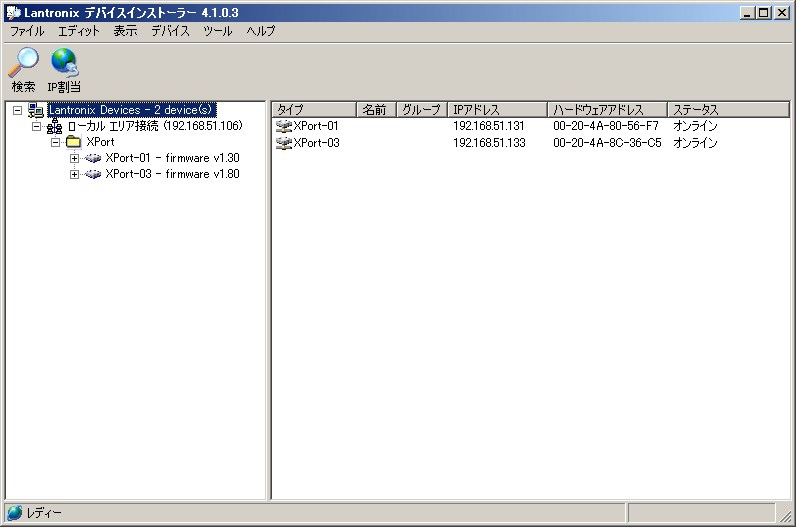Select XPort-03 - firmware v1.80 in tree

point(172,174)
